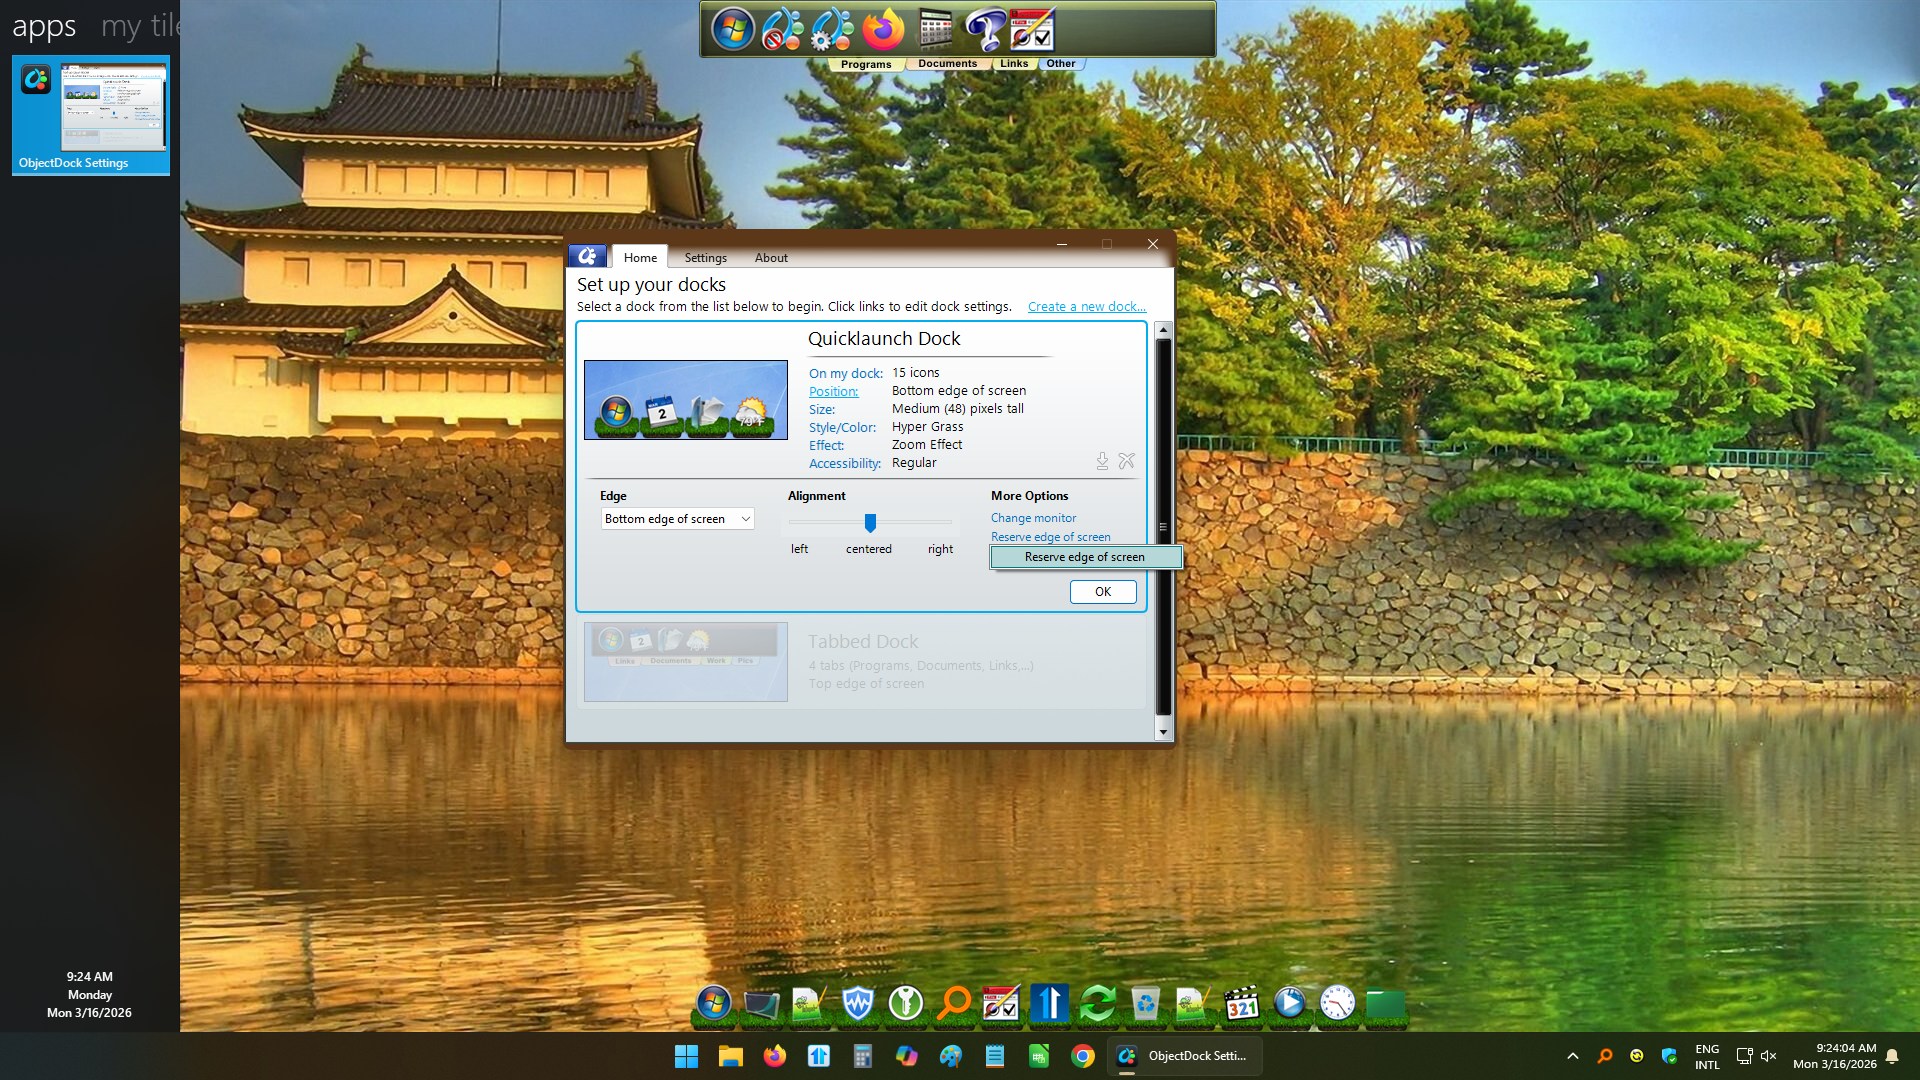1920x1080 pixels.
Task: Click the alignment slider handle
Action: 870,523
